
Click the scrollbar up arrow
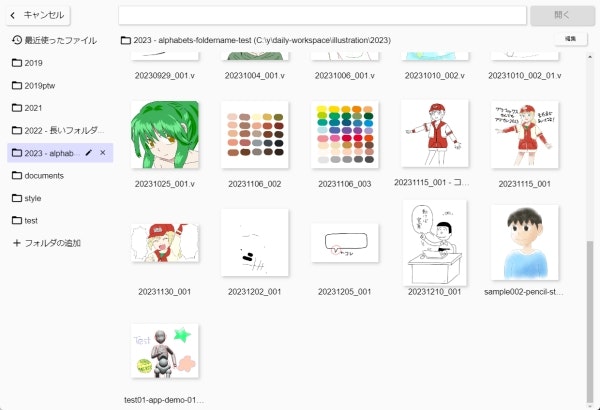[x=590, y=57]
